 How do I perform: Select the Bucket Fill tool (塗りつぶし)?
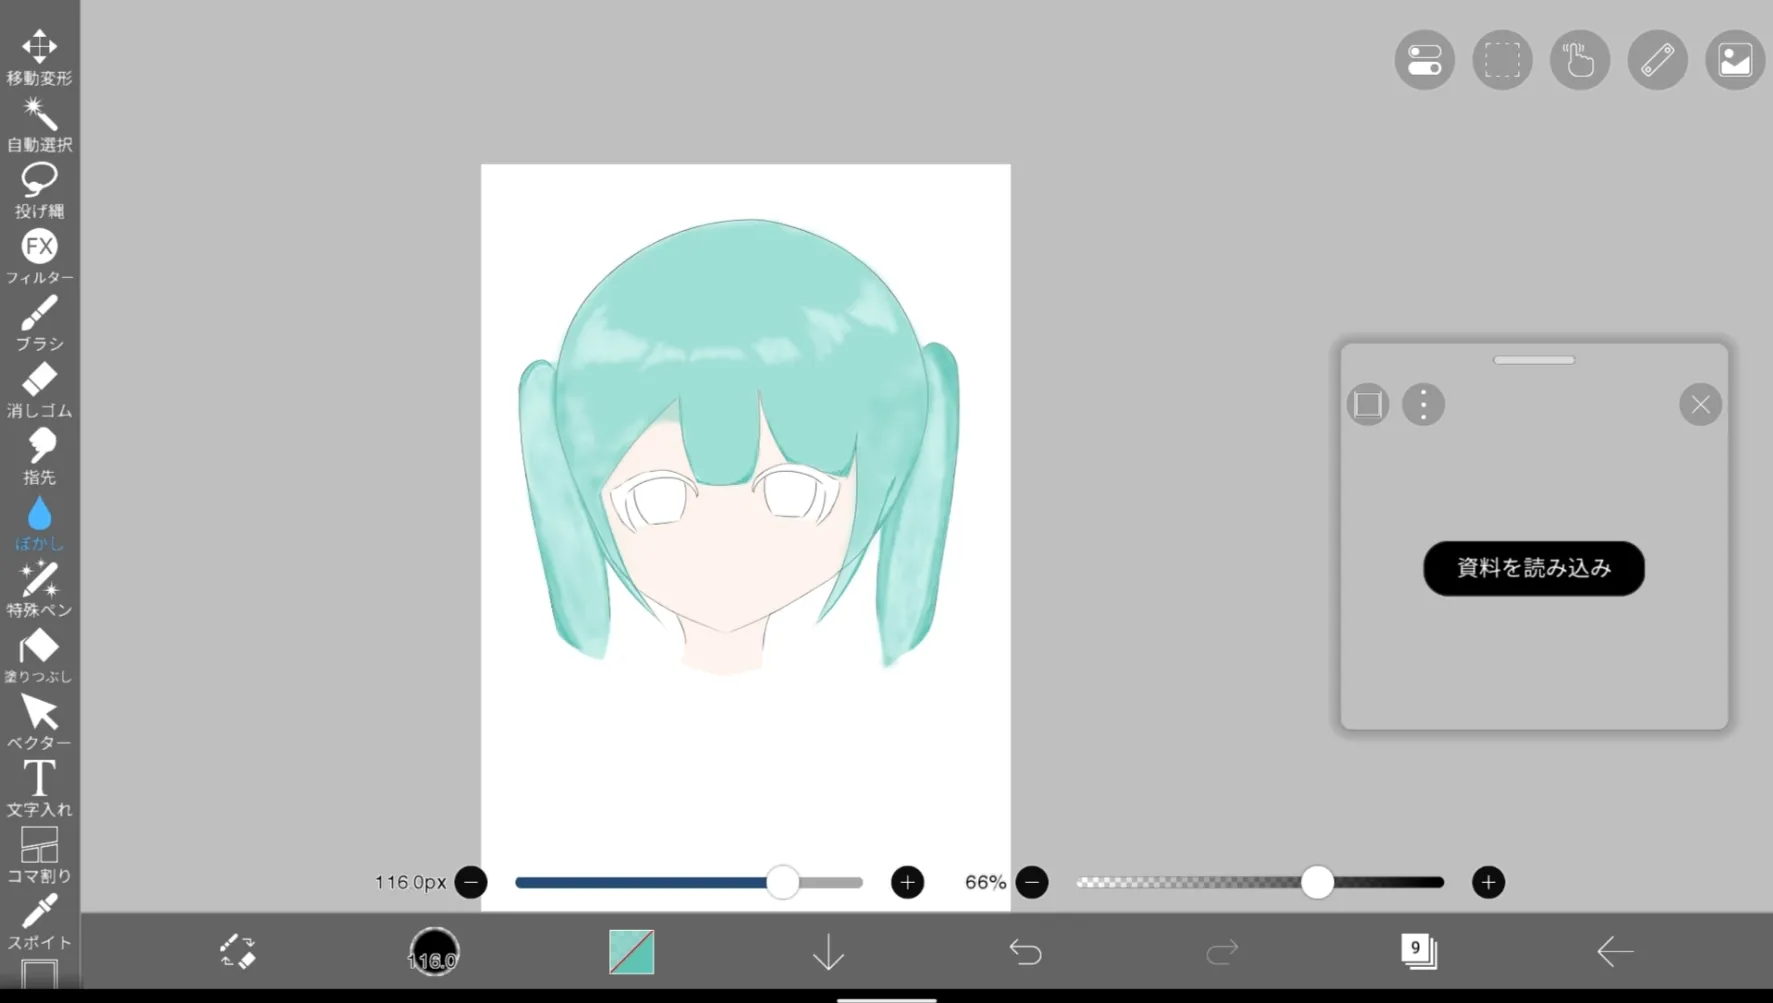(x=39, y=656)
